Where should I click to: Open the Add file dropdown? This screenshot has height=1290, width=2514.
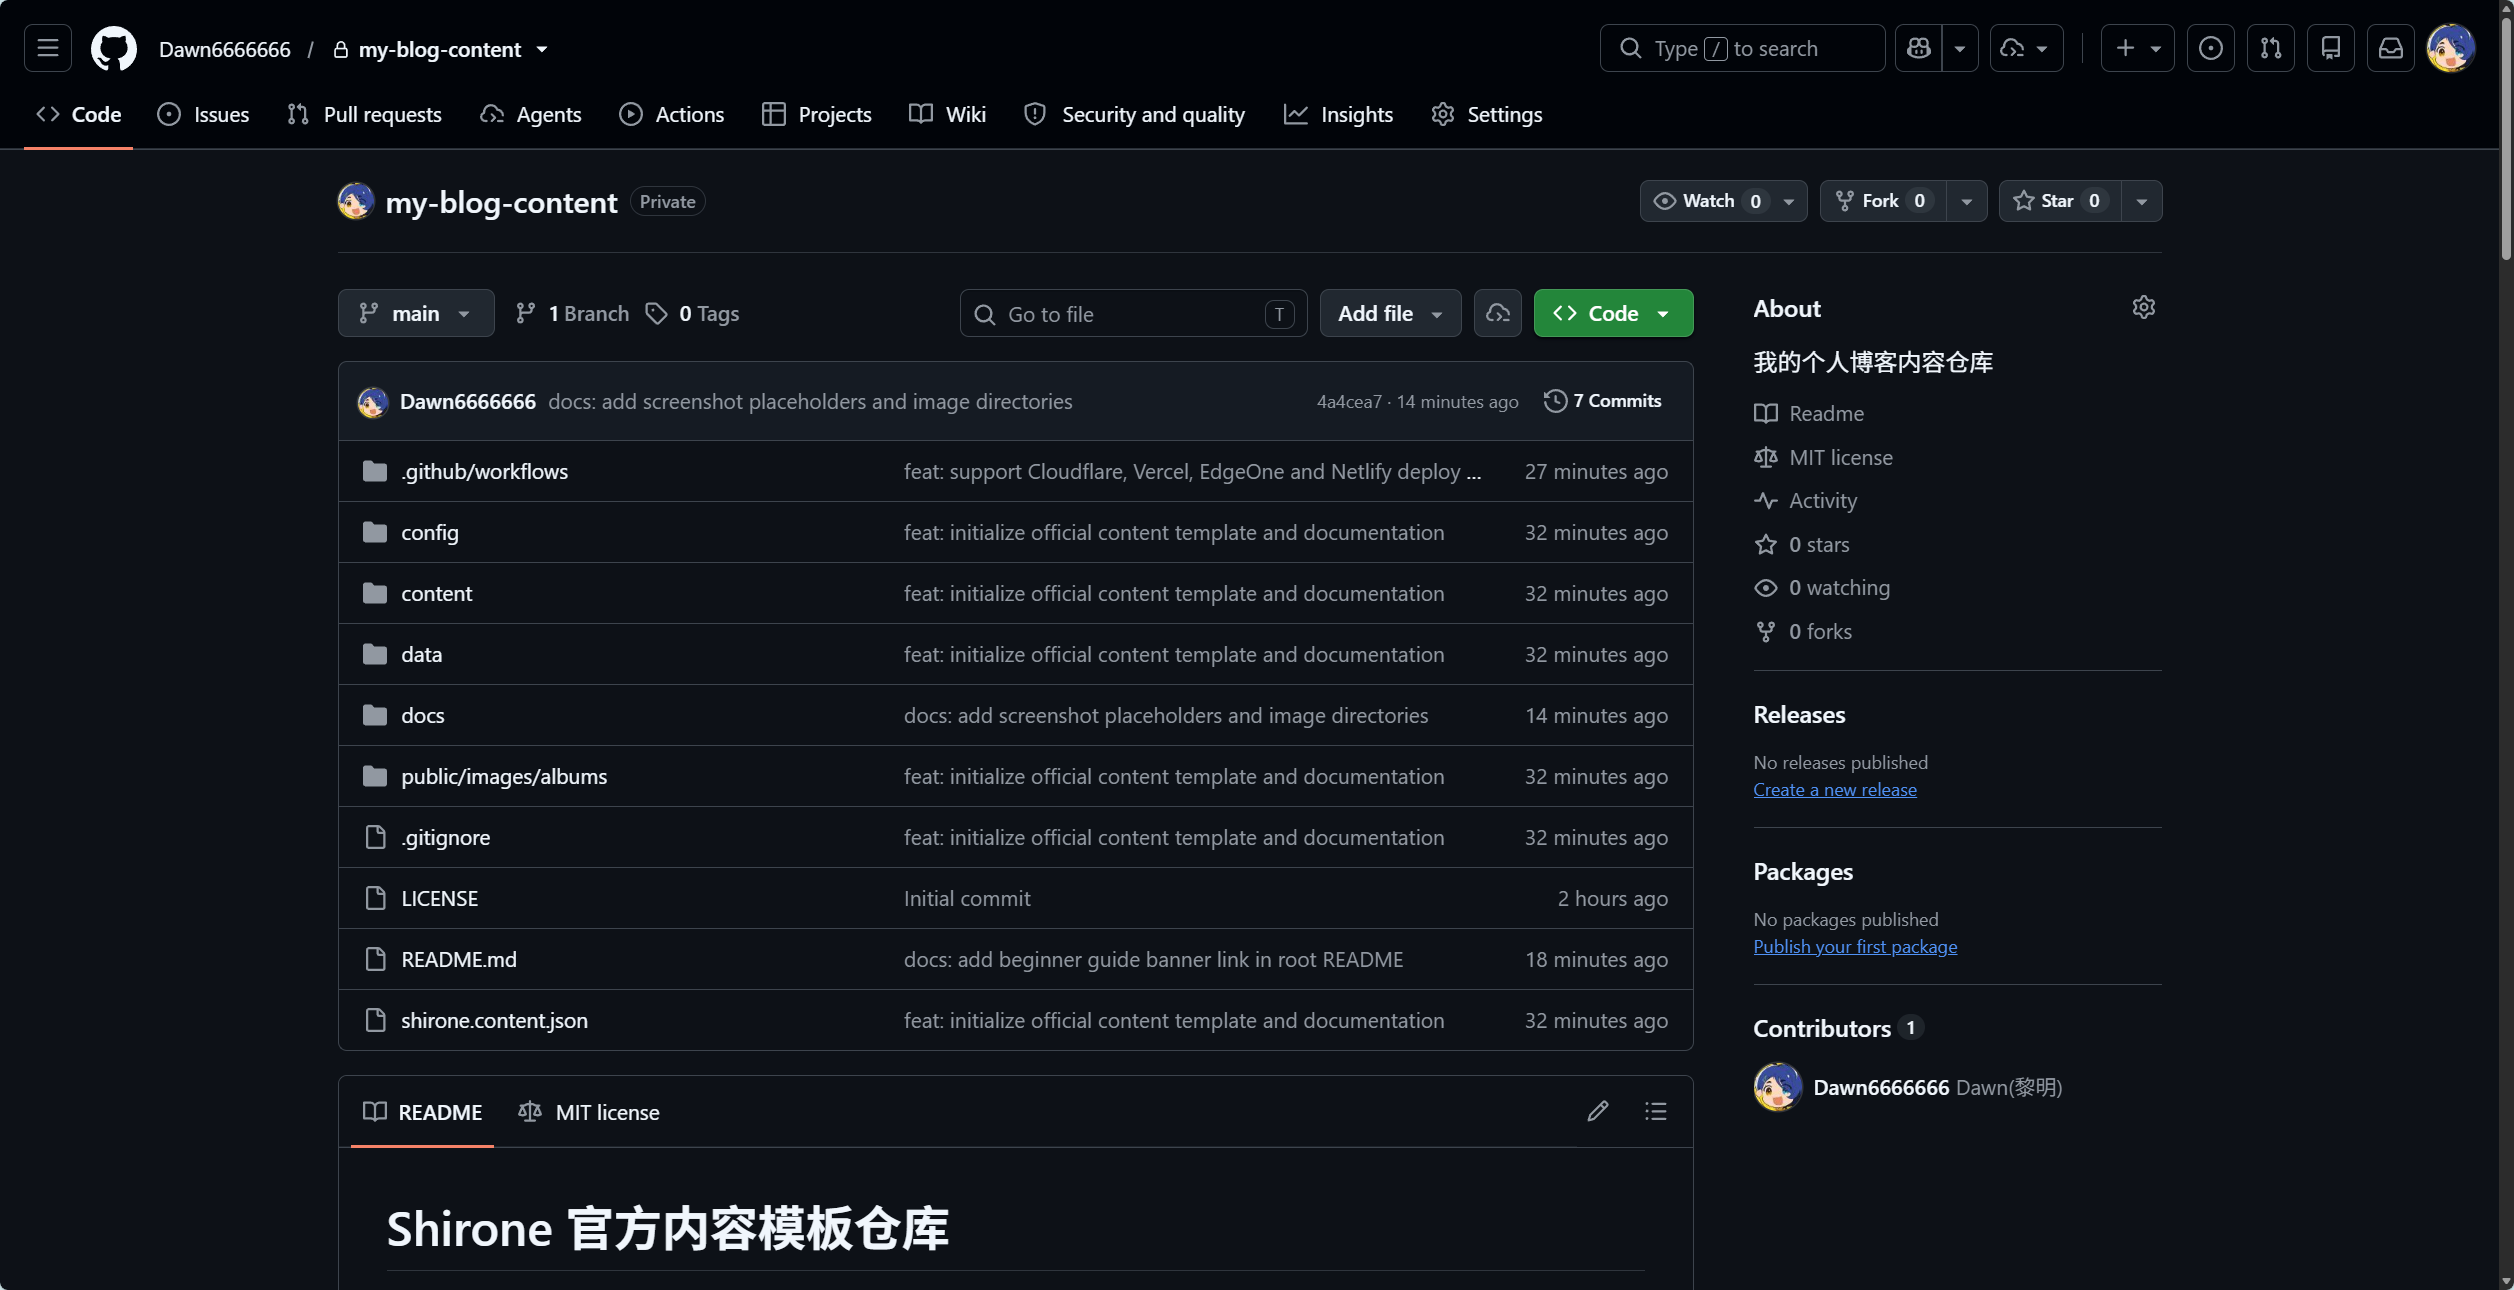click(1390, 313)
